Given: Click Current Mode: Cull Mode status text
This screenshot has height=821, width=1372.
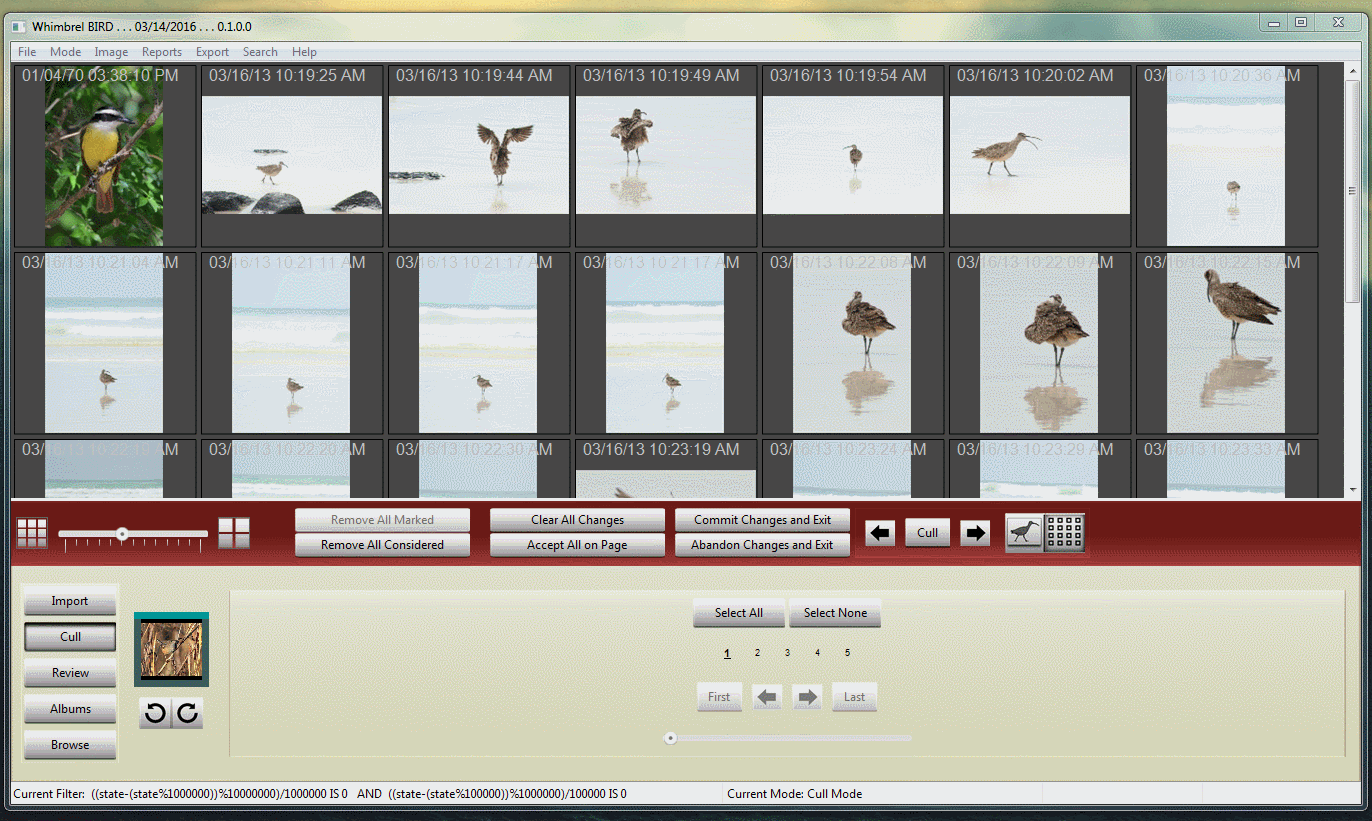Looking at the screenshot, I should pyautogui.click(x=794, y=794).
